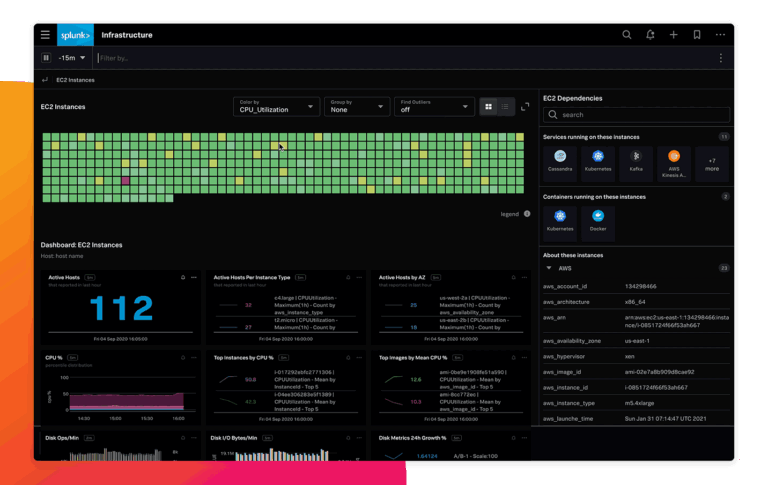Select the Kubernetes service icon
Image resolution: width=768 pixels, height=485 pixels.
coord(598,160)
